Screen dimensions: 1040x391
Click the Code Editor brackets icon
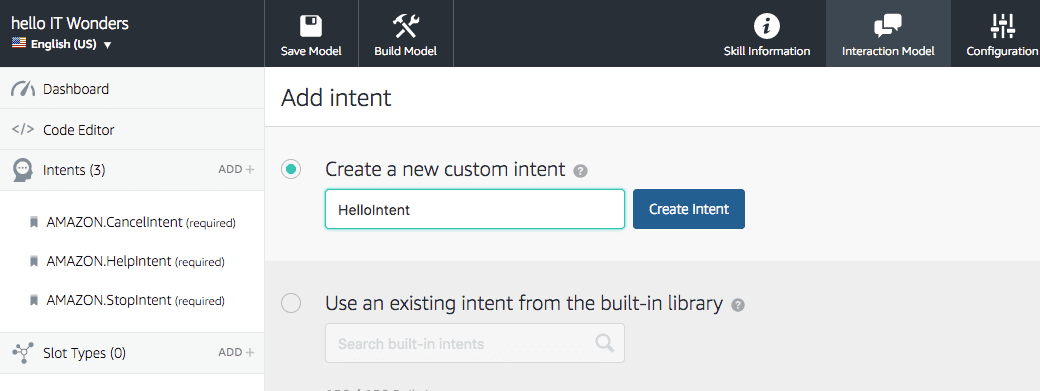point(23,129)
